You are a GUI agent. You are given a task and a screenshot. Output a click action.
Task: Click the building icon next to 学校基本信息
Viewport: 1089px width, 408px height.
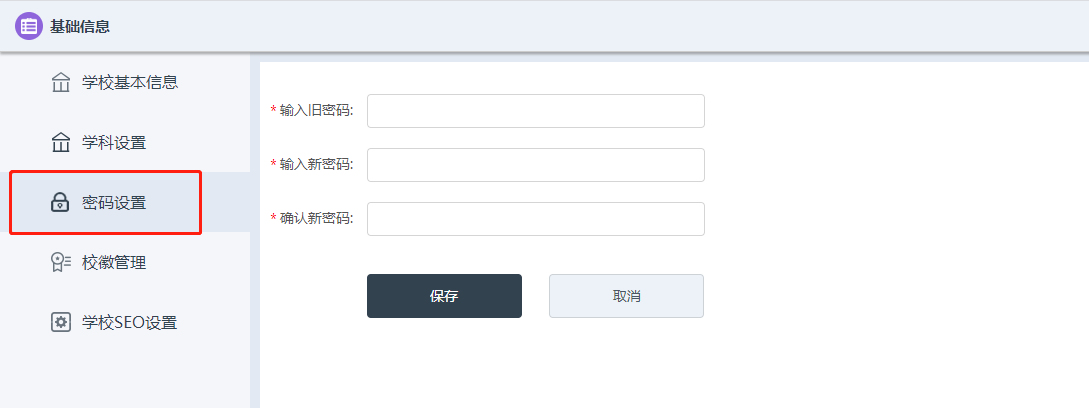tap(61, 82)
